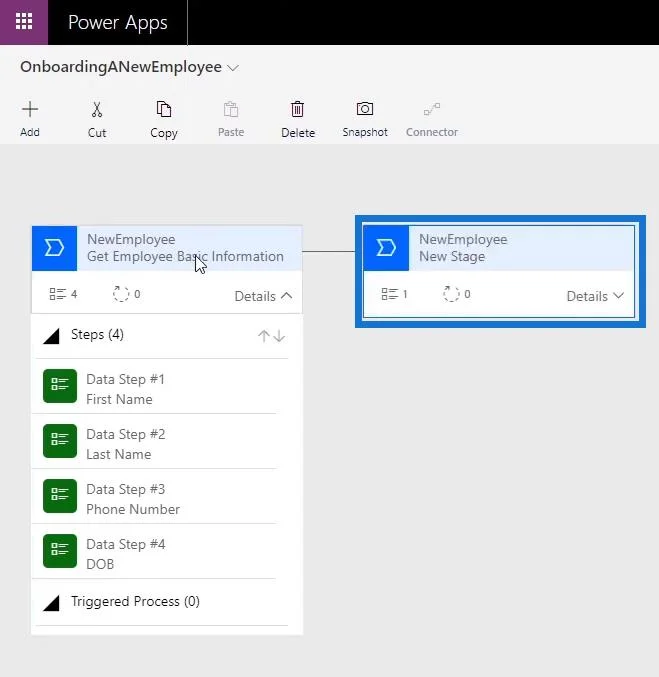Click steps count icon in New Stage
Viewport: 659px width, 677px height.
pos(390,294)
